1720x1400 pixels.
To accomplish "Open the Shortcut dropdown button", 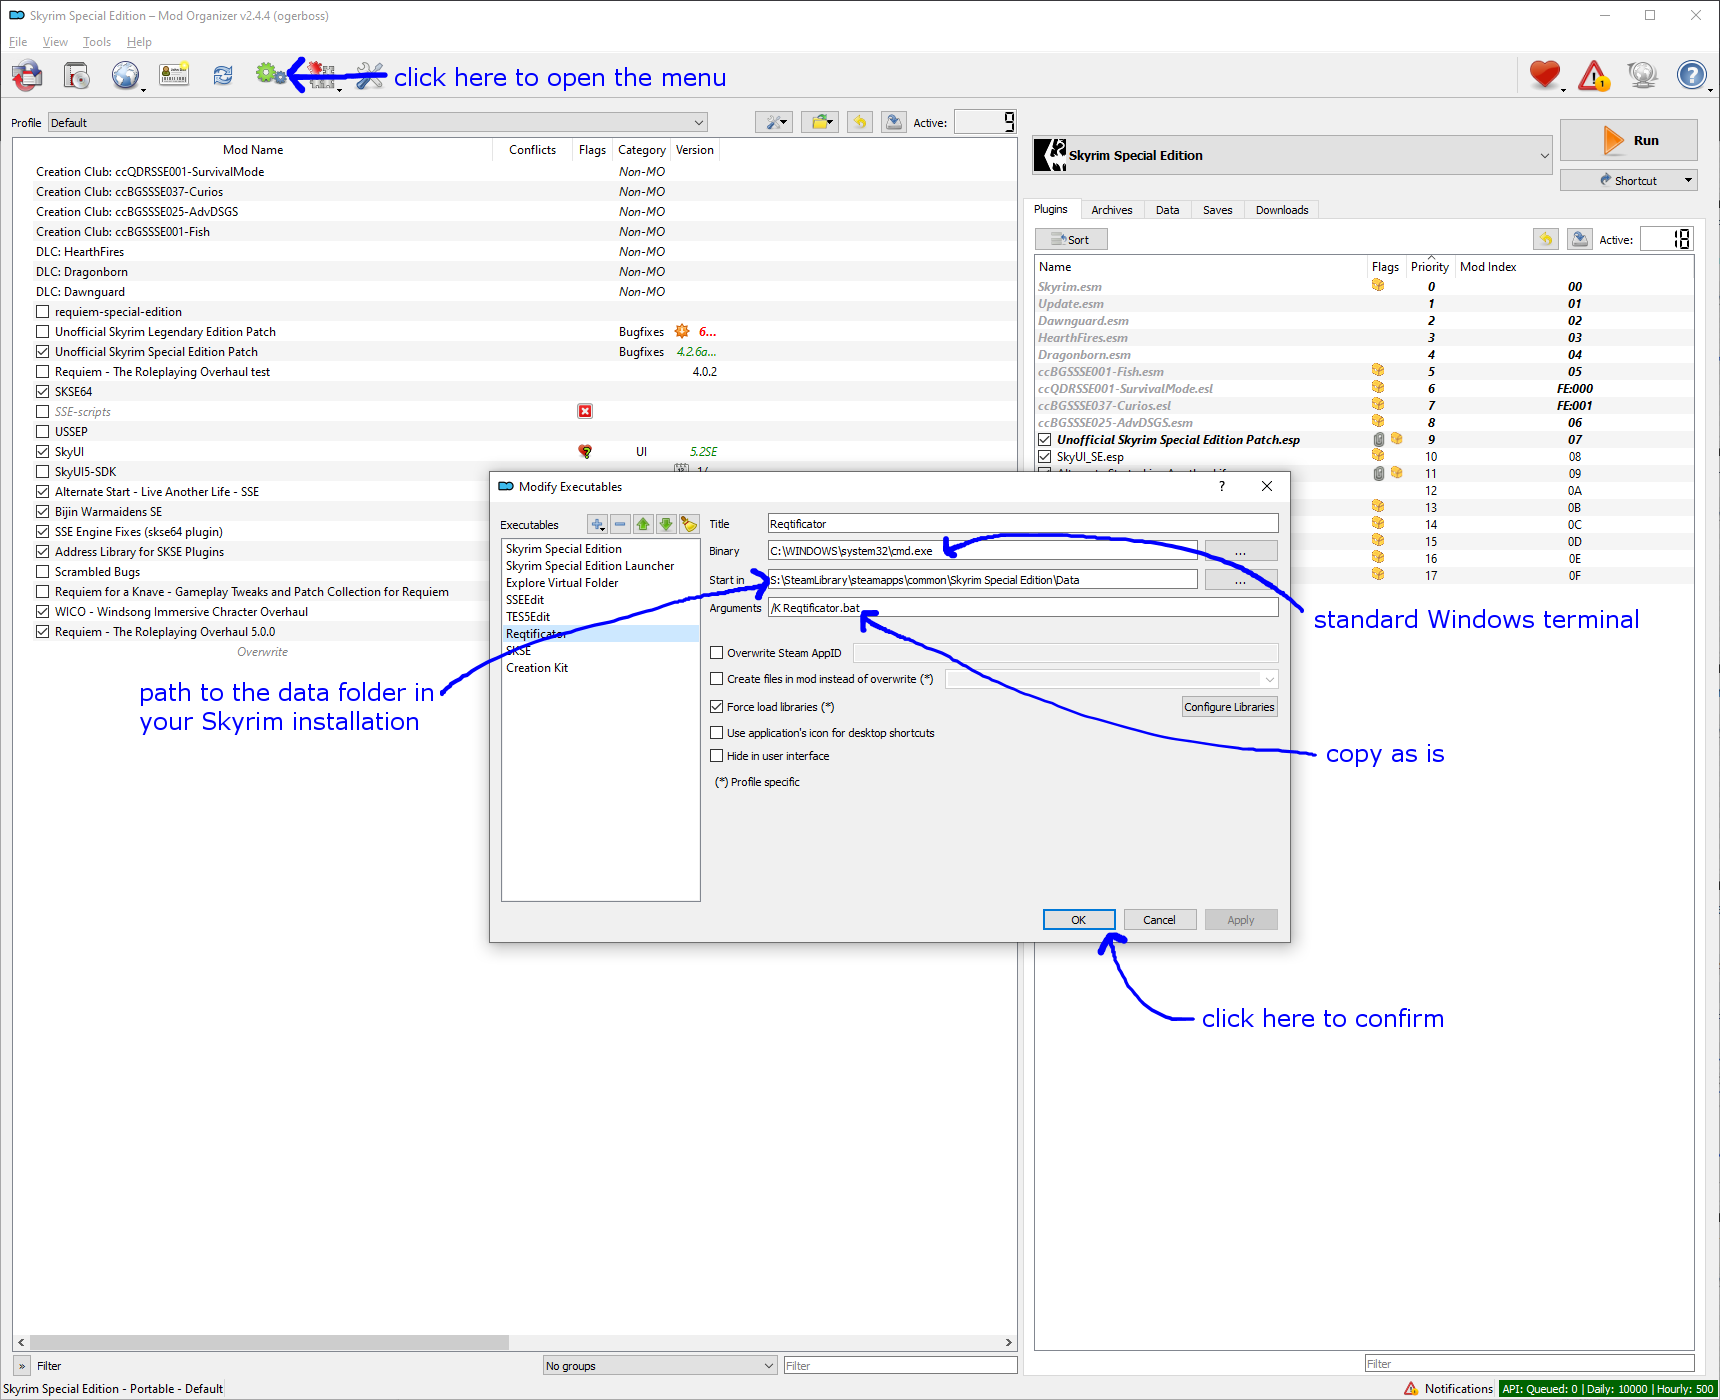I will [x=1628, y=180].
